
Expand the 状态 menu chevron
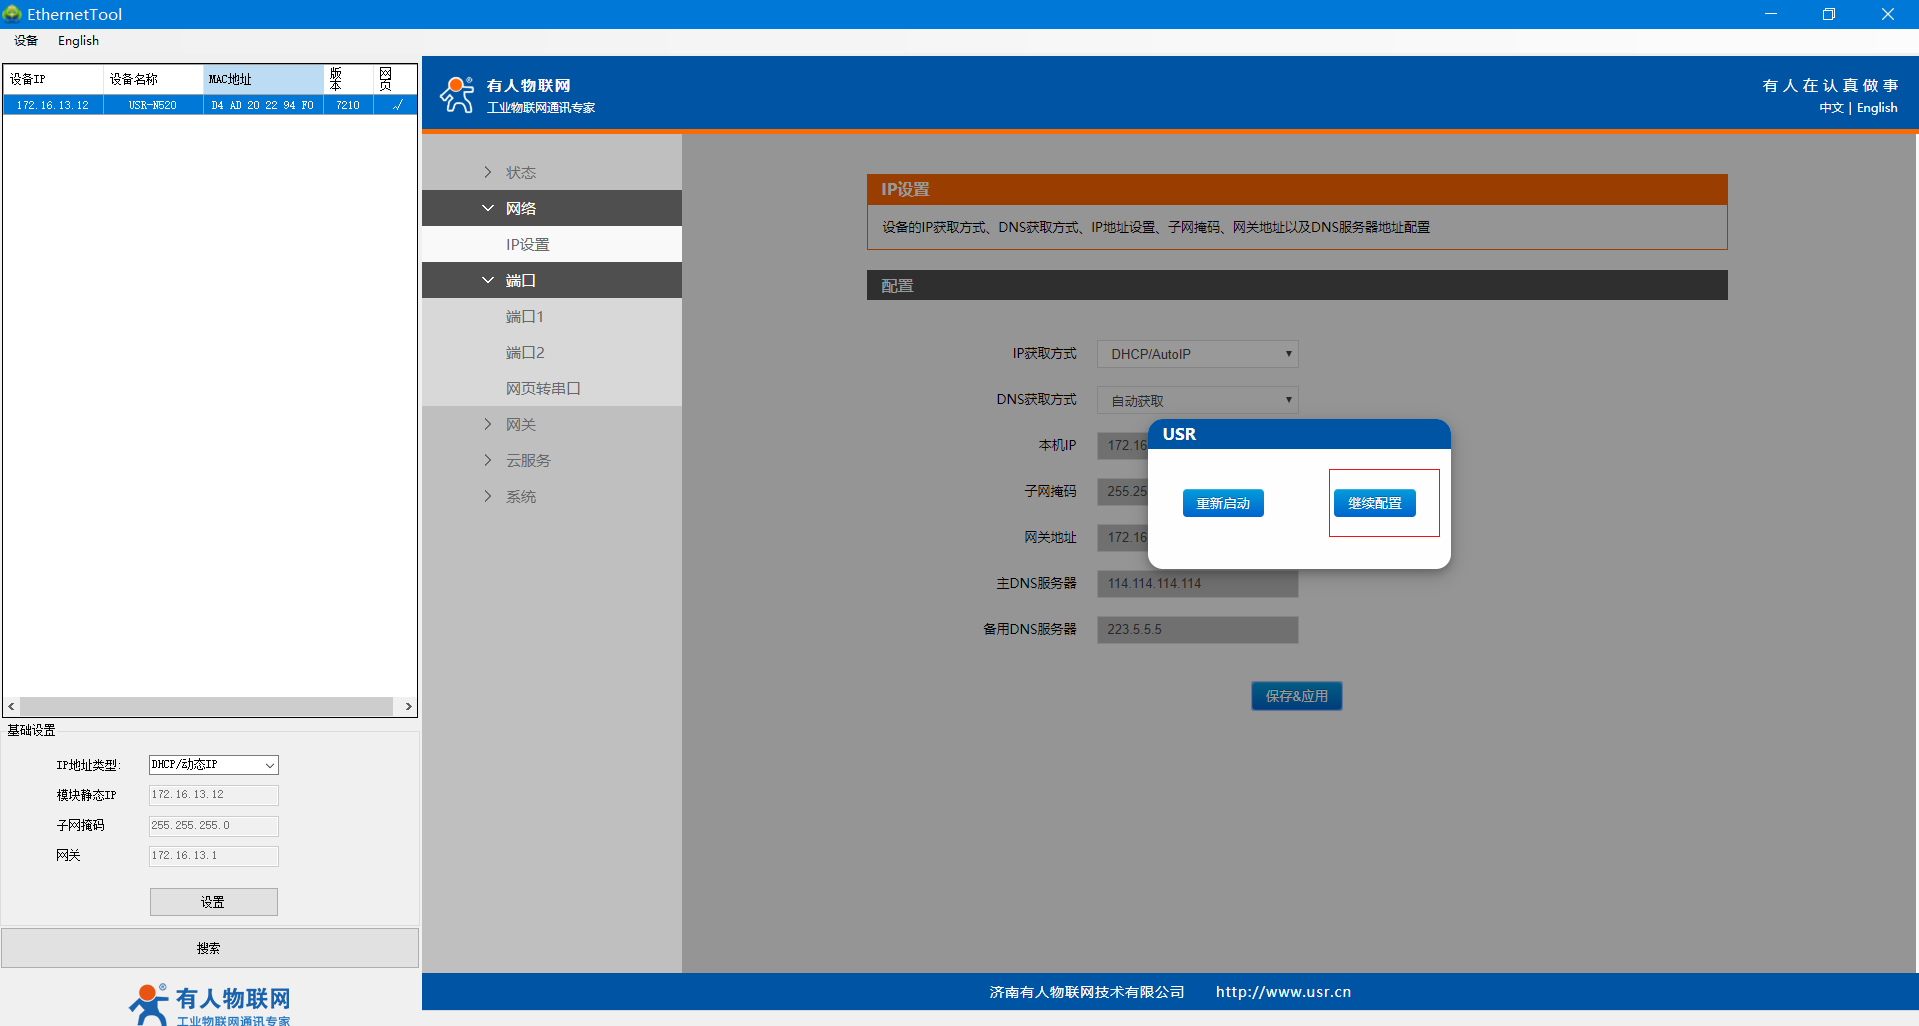click(x=488, y=172)
